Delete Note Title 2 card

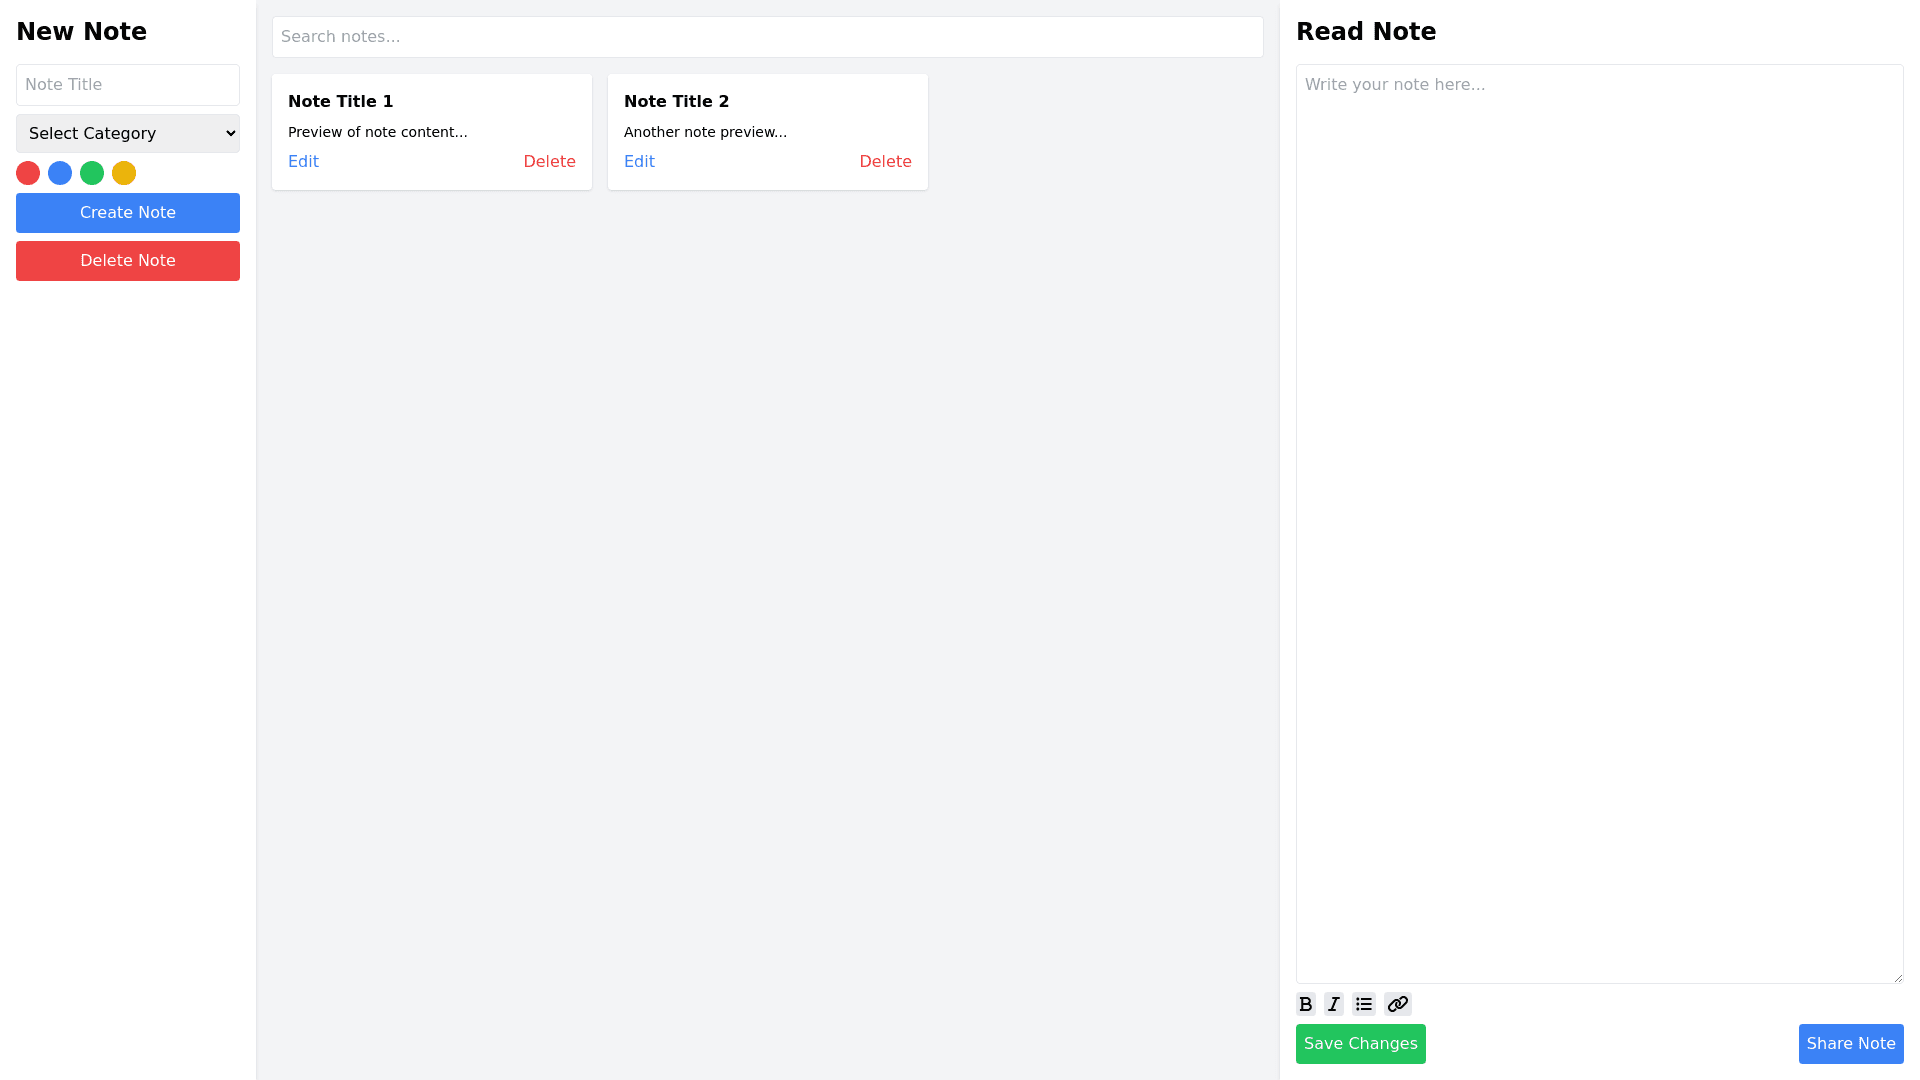click(x=885, y=162)
